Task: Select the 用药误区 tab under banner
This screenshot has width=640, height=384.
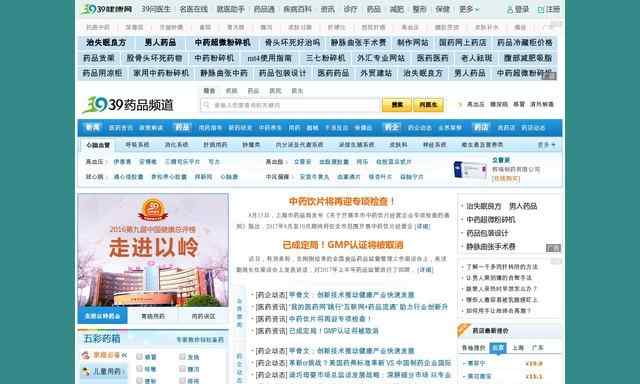Action: coord(203,316)
